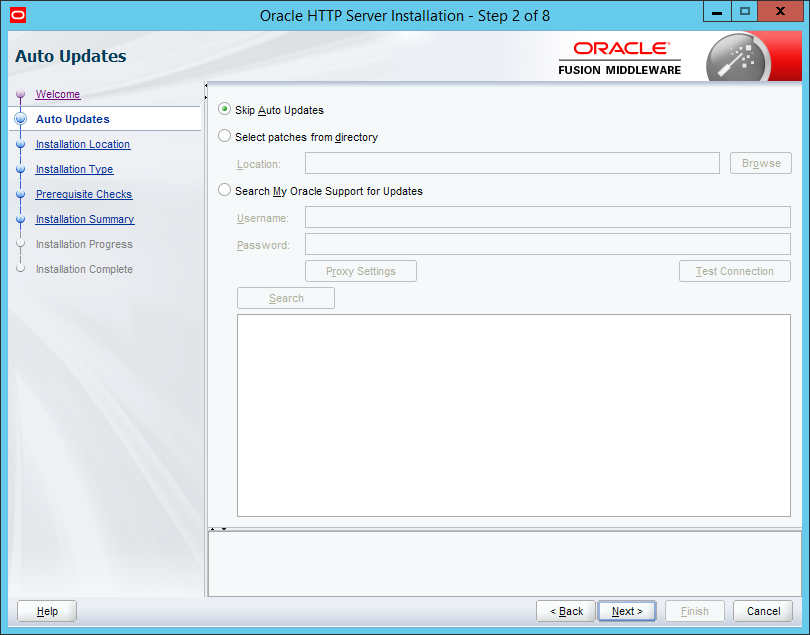Image resolution: width=810 pixels, height=635 pixels.
Task: Click the Installation Summary step bullet icon
Action: [x=20, y=220]
